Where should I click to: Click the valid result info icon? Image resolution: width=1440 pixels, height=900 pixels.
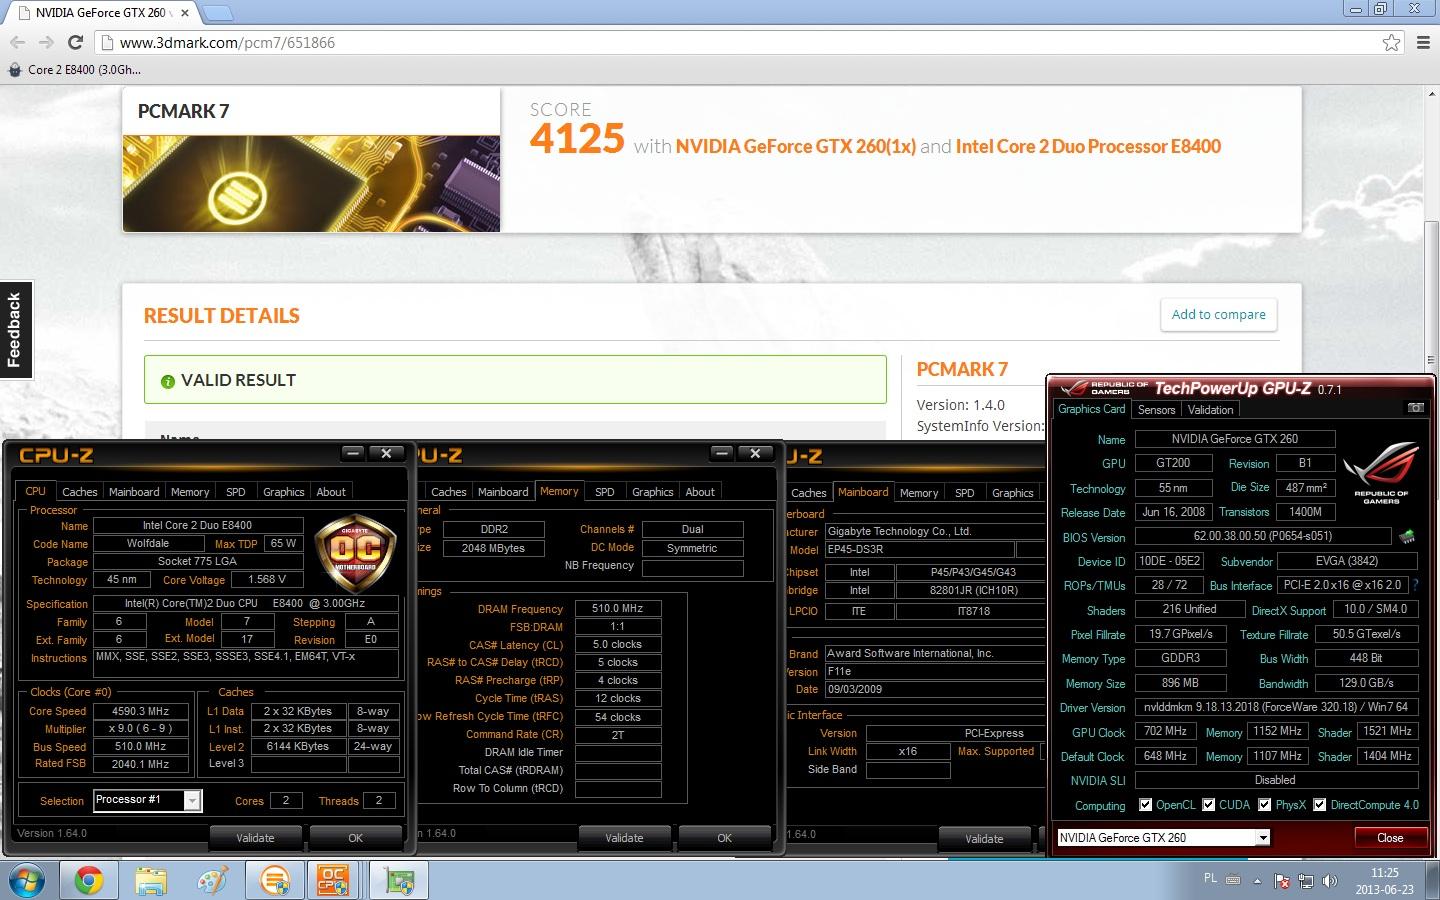pos(168,381)
